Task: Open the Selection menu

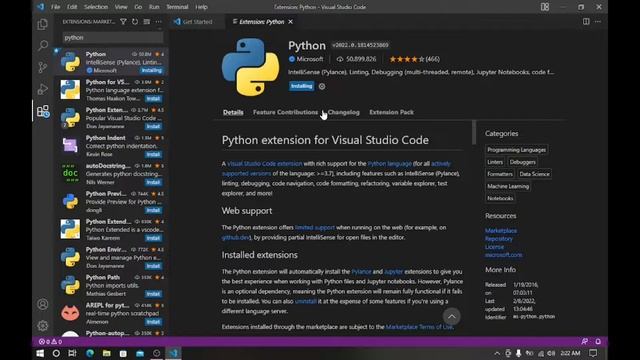Action: pos(96,7)
